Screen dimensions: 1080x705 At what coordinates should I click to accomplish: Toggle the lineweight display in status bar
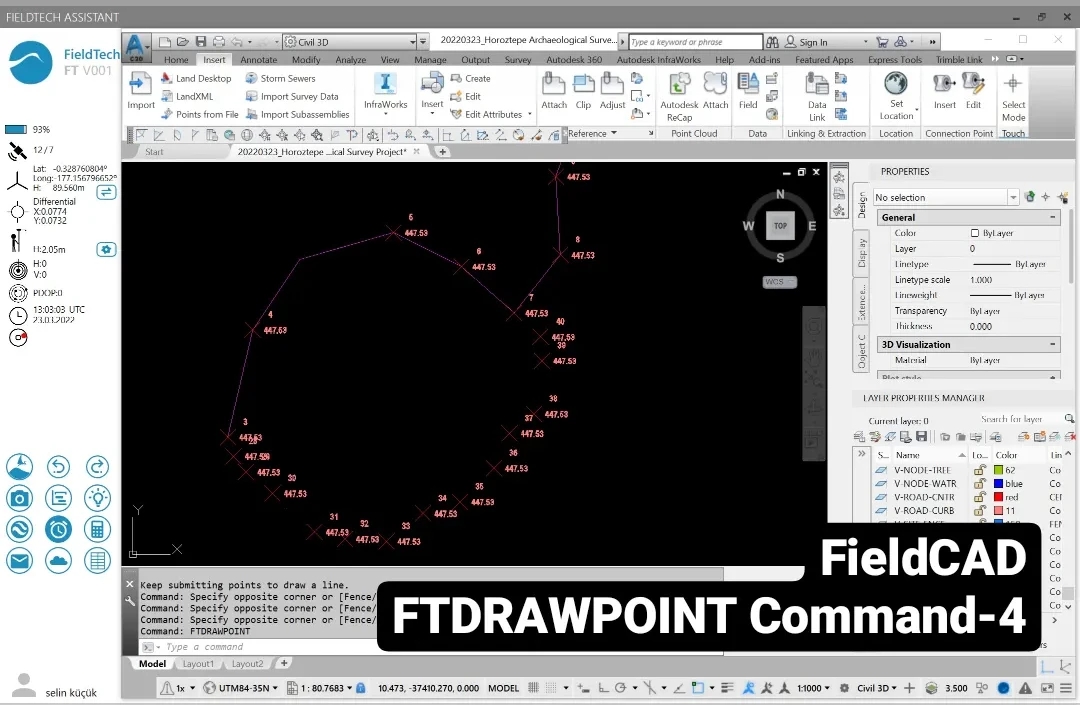(728, 688)
